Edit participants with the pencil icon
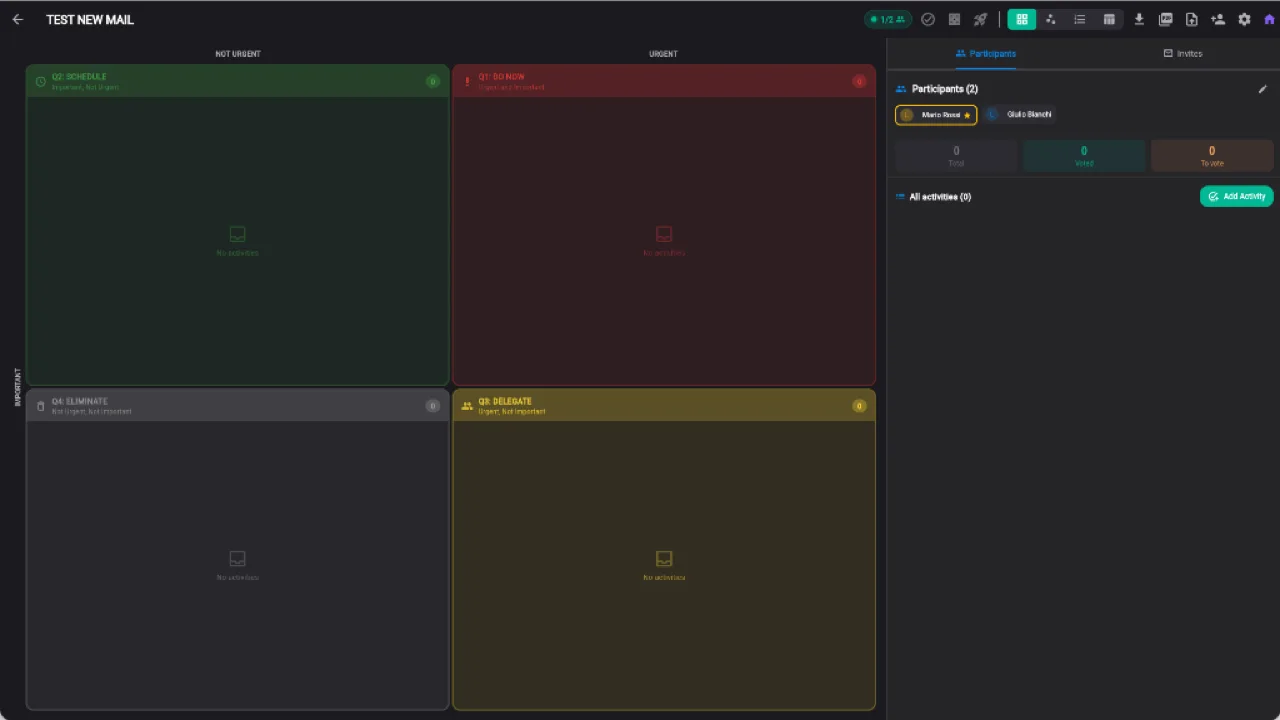The width and height of the screenshot is (1280, 720). [x=1262, y=89]
